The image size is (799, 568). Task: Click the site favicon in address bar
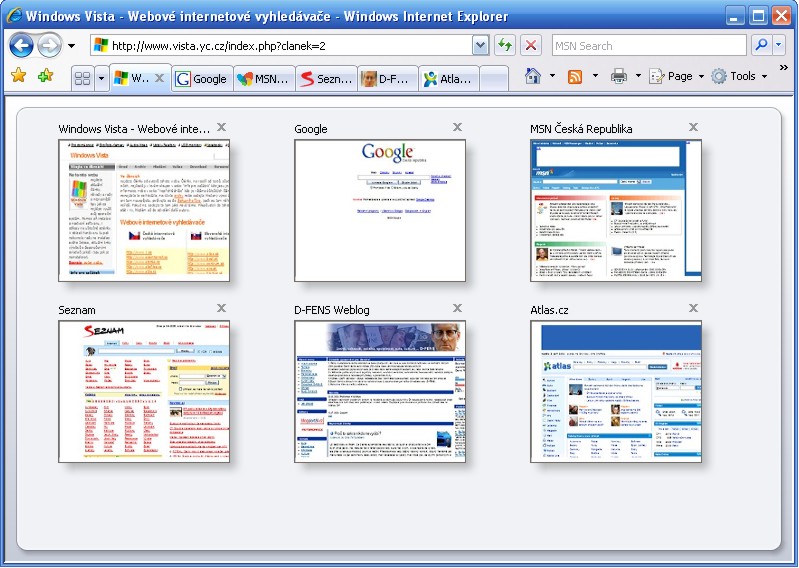coord(101,45)
